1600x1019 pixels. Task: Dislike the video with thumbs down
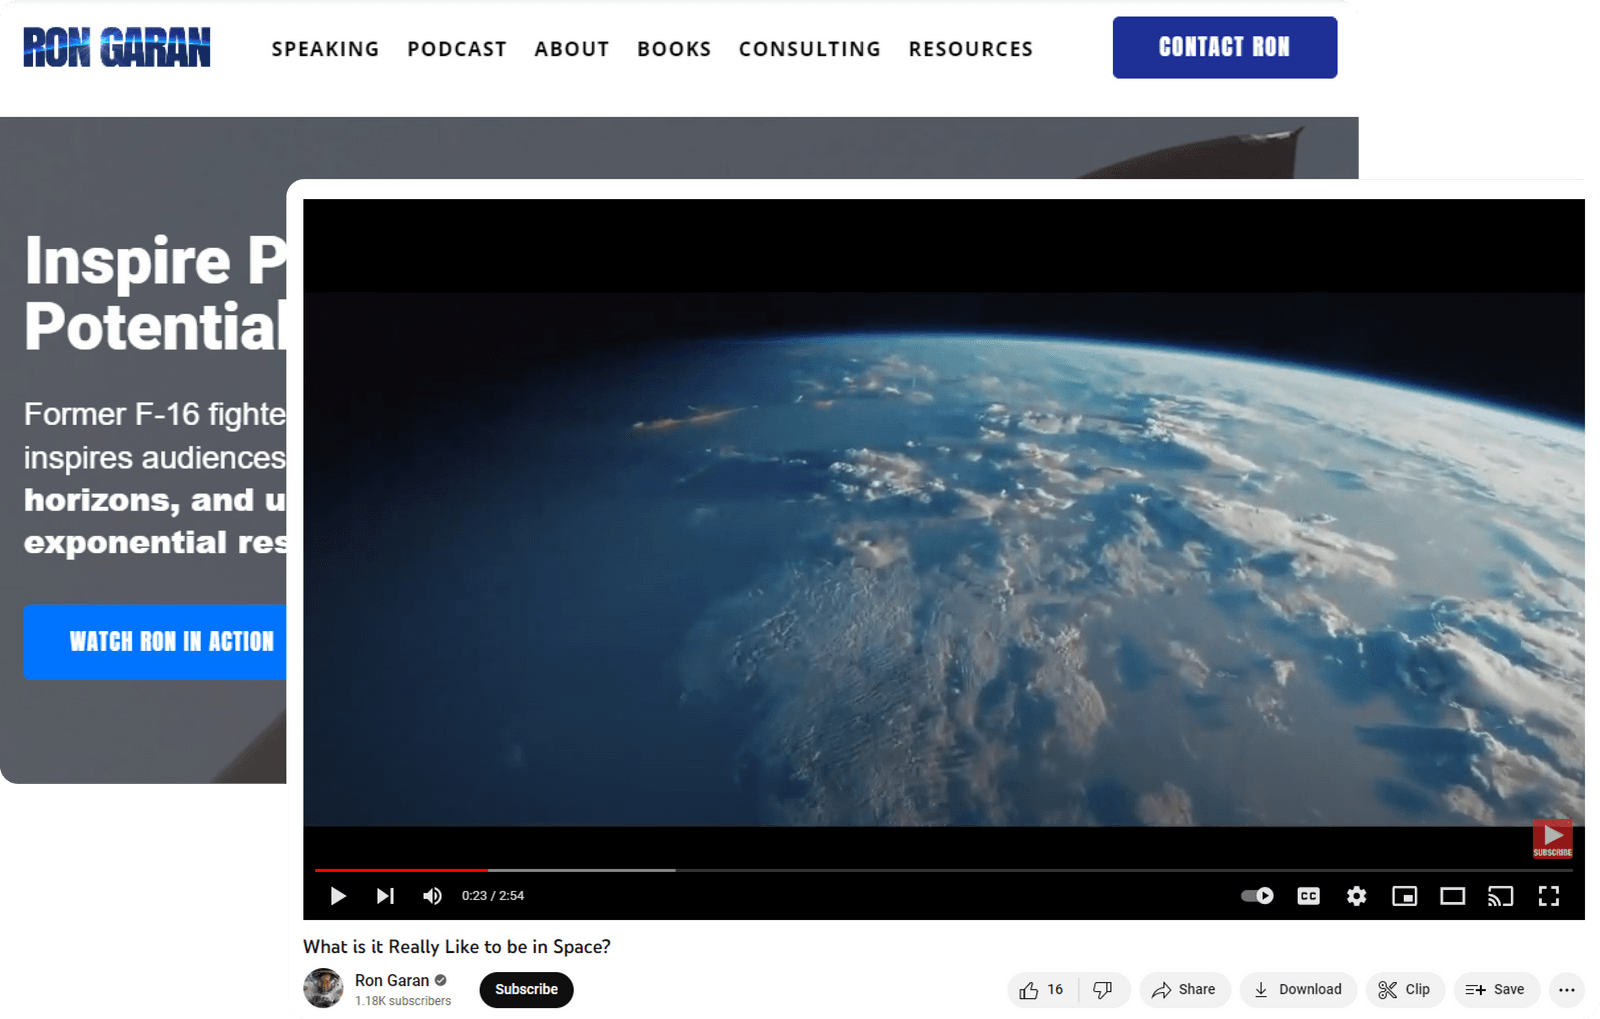tap(1103, 990)
